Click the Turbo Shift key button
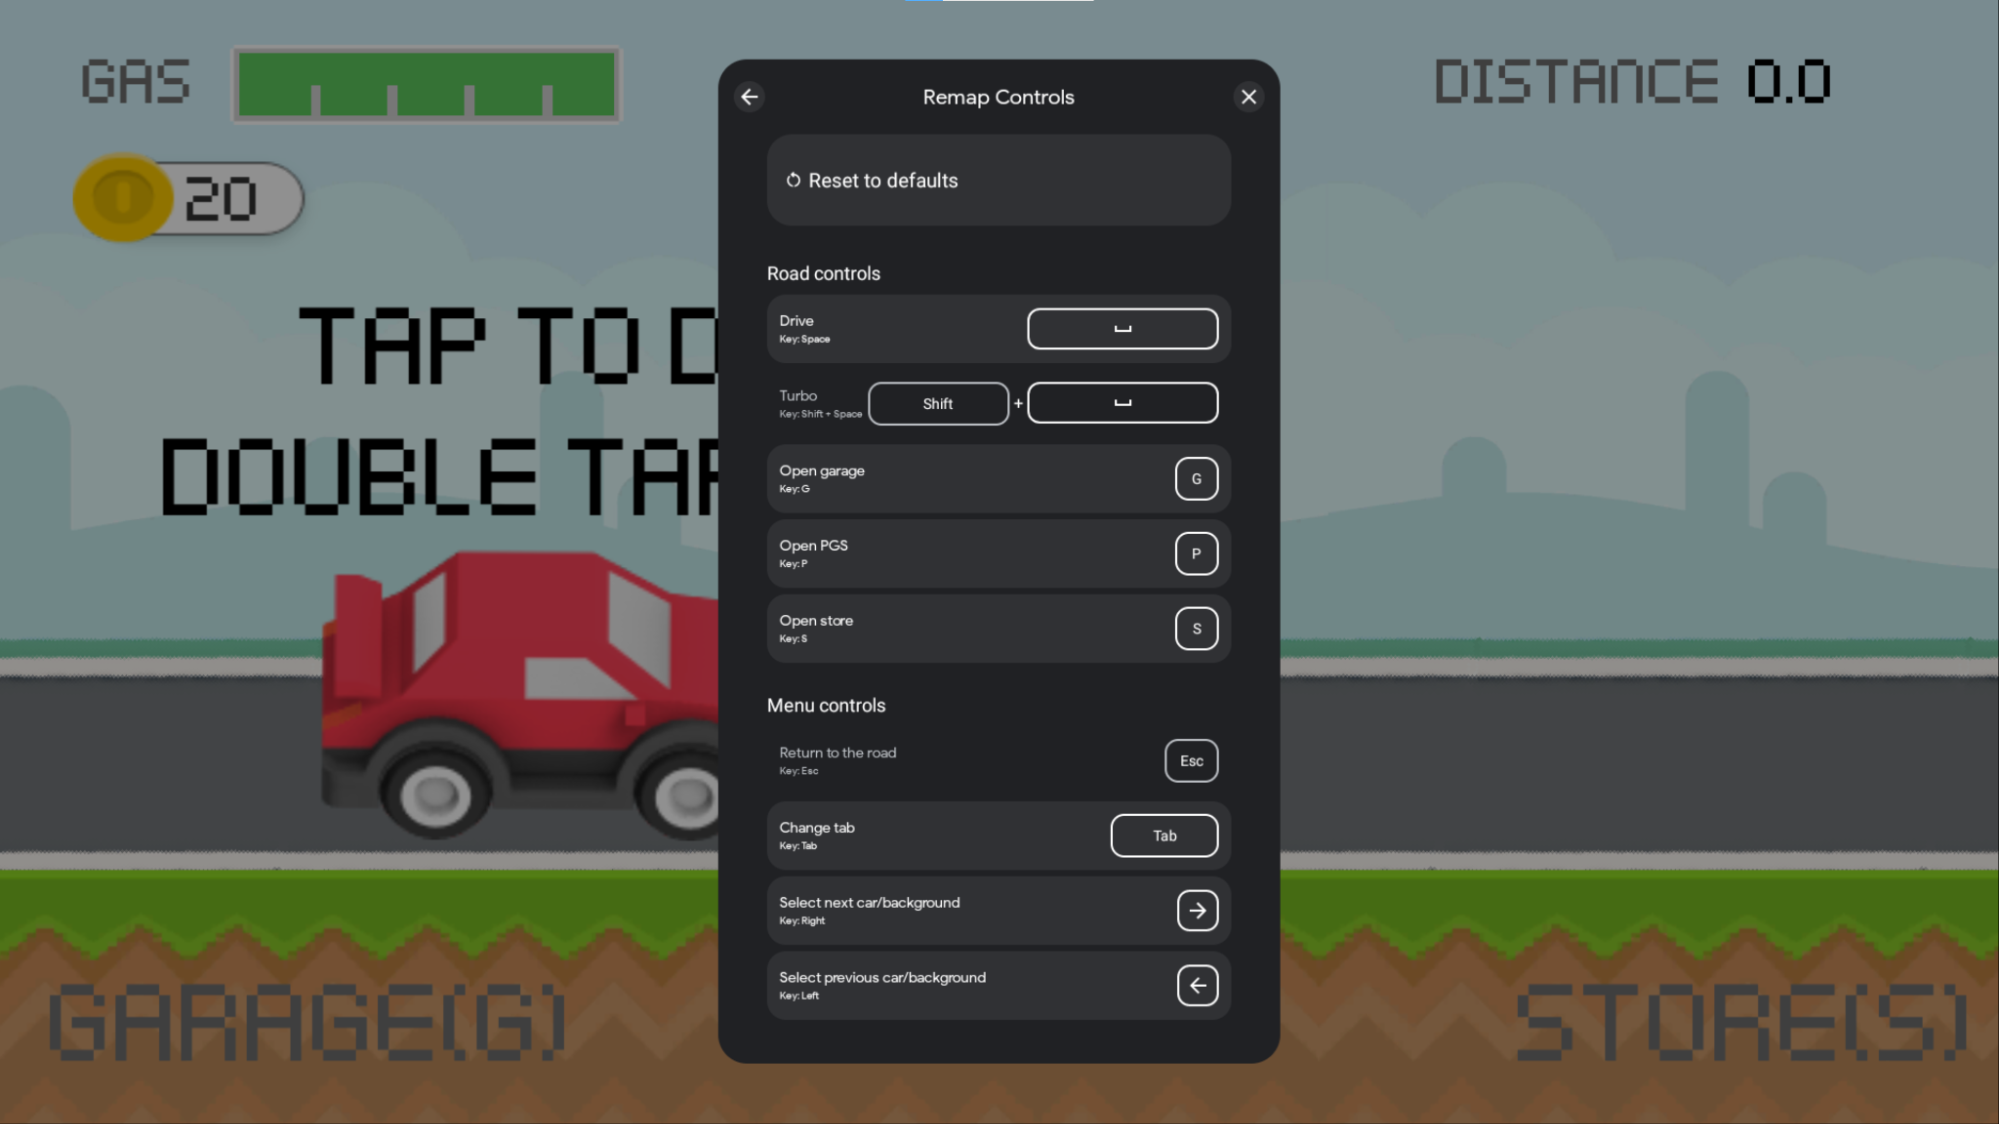This screenshot has height=1125, width=1999. point(938,402)
